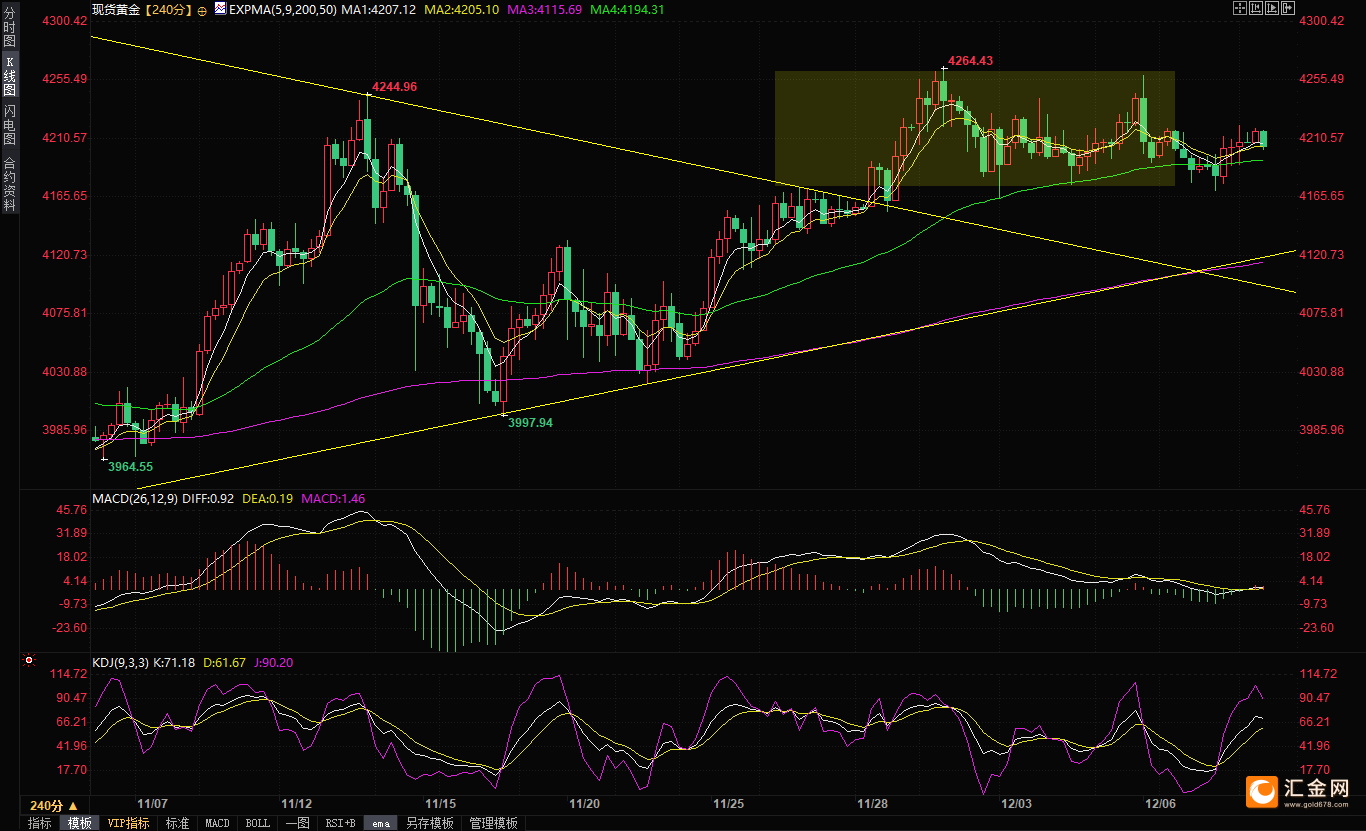Viewport: 1366px width, 831px height.
Task: Click the panel expand-right arrow icon
Action: [x=1288, y=8]
